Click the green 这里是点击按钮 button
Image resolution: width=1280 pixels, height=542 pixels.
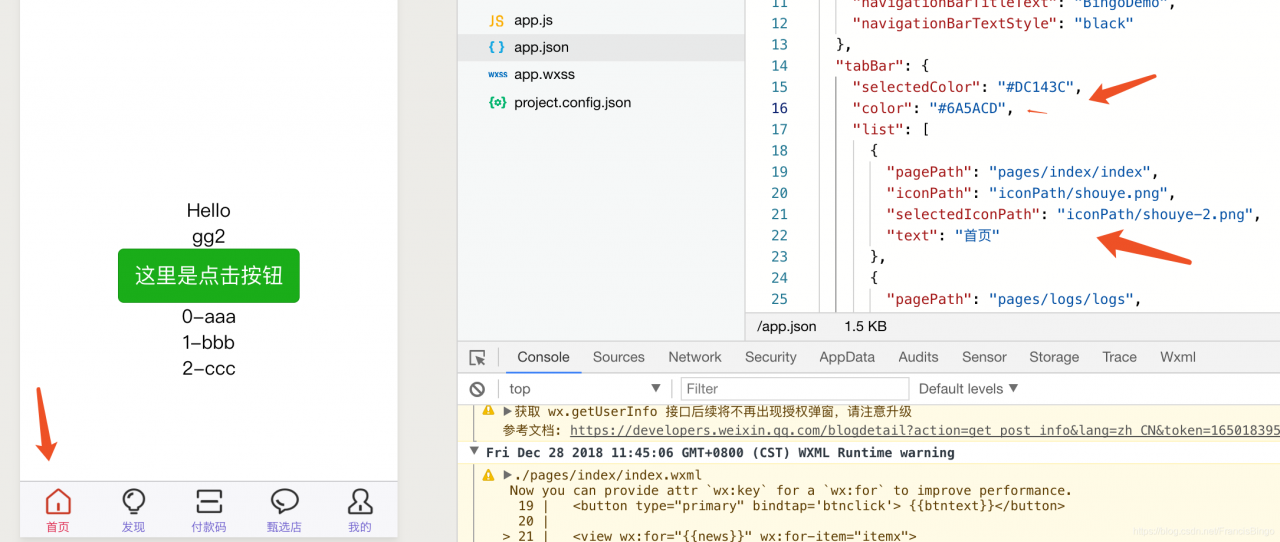pos(209,276)
